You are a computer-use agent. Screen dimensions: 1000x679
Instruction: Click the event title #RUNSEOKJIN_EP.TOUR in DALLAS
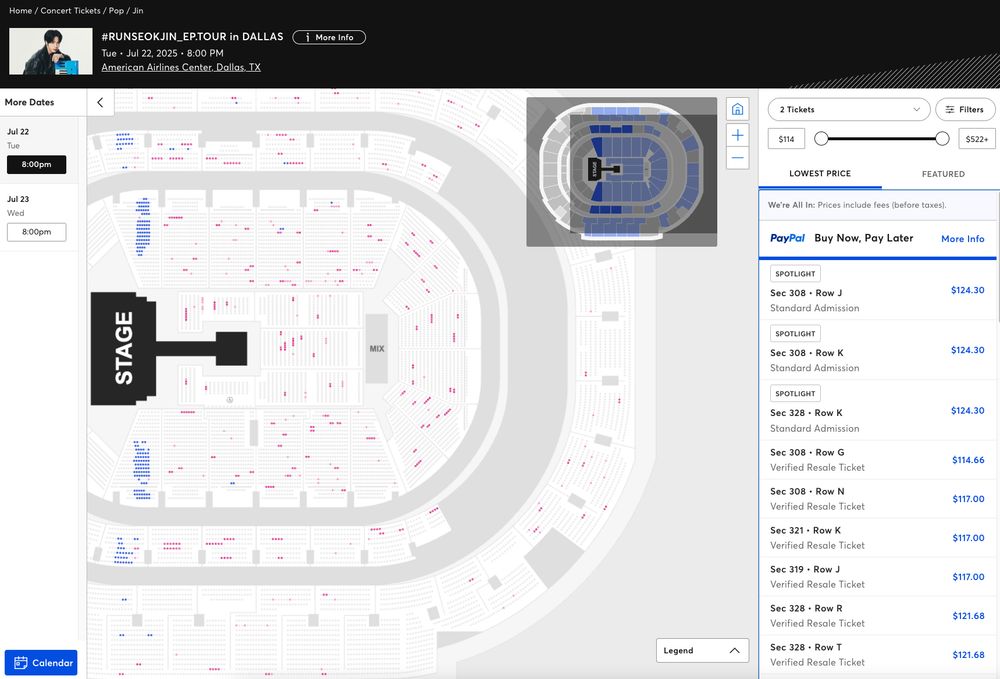pos(192,36)
